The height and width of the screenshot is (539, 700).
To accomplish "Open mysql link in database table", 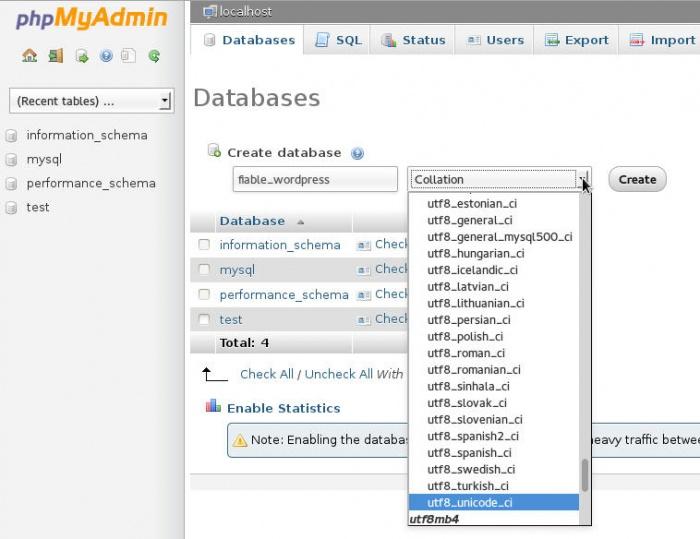I will [x=237, y=270].
